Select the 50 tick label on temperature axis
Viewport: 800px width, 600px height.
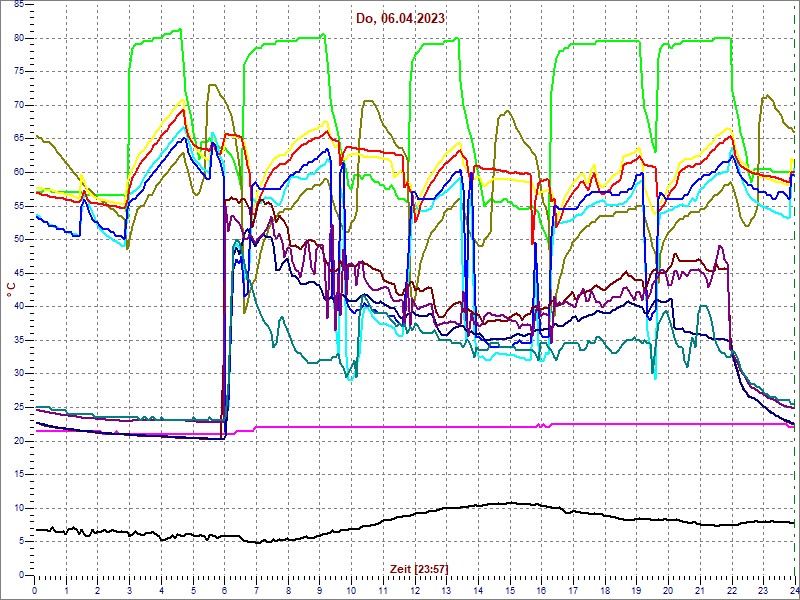pyautogui.click(x=18, y=240)
